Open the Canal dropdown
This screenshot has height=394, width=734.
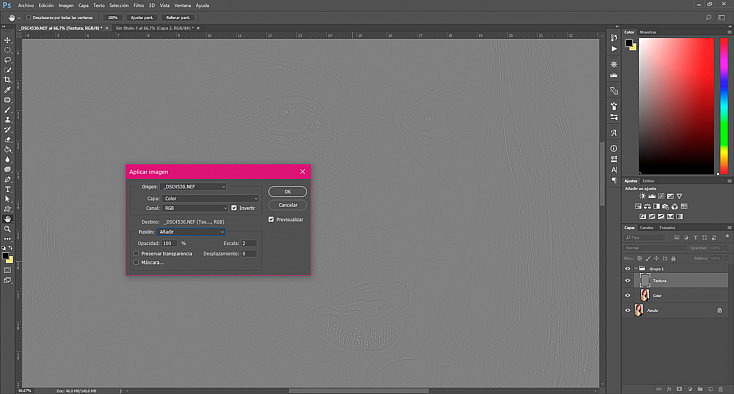[195, 208]
